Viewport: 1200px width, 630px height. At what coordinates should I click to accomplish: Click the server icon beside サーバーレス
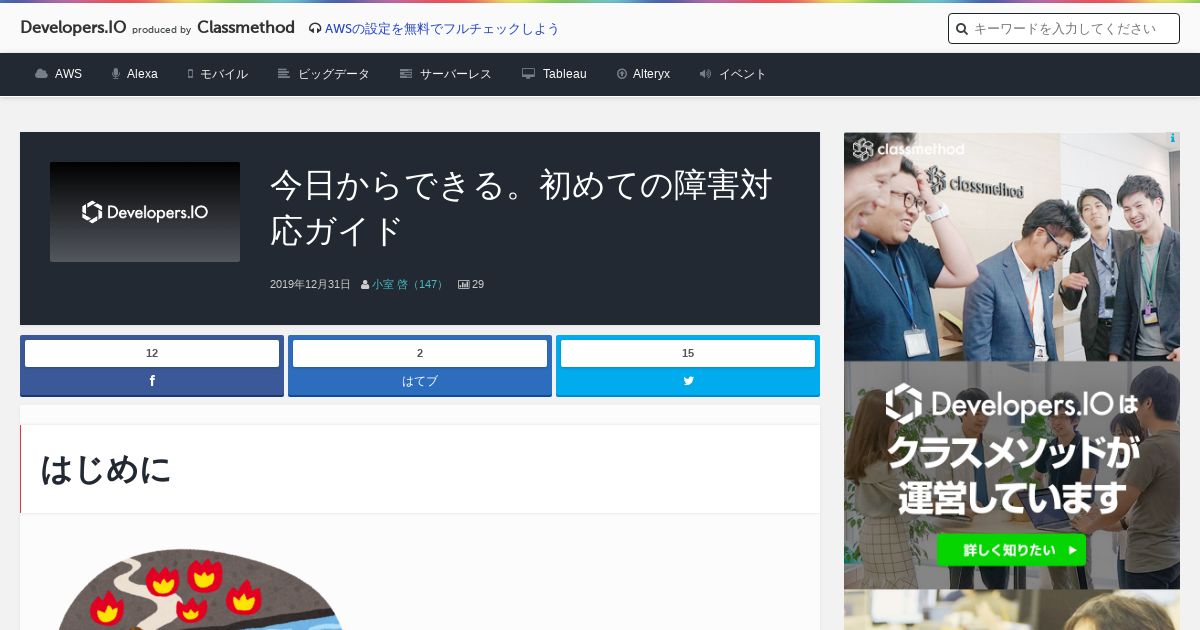[x=406, y=74]
